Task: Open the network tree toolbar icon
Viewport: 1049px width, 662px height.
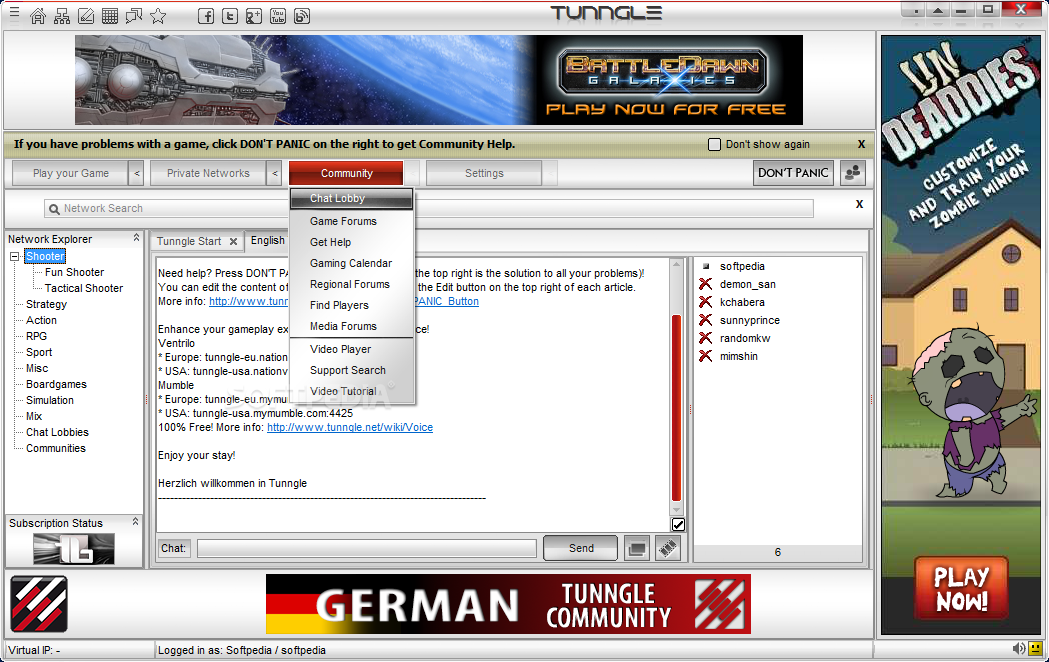Action: click(62, 16)
